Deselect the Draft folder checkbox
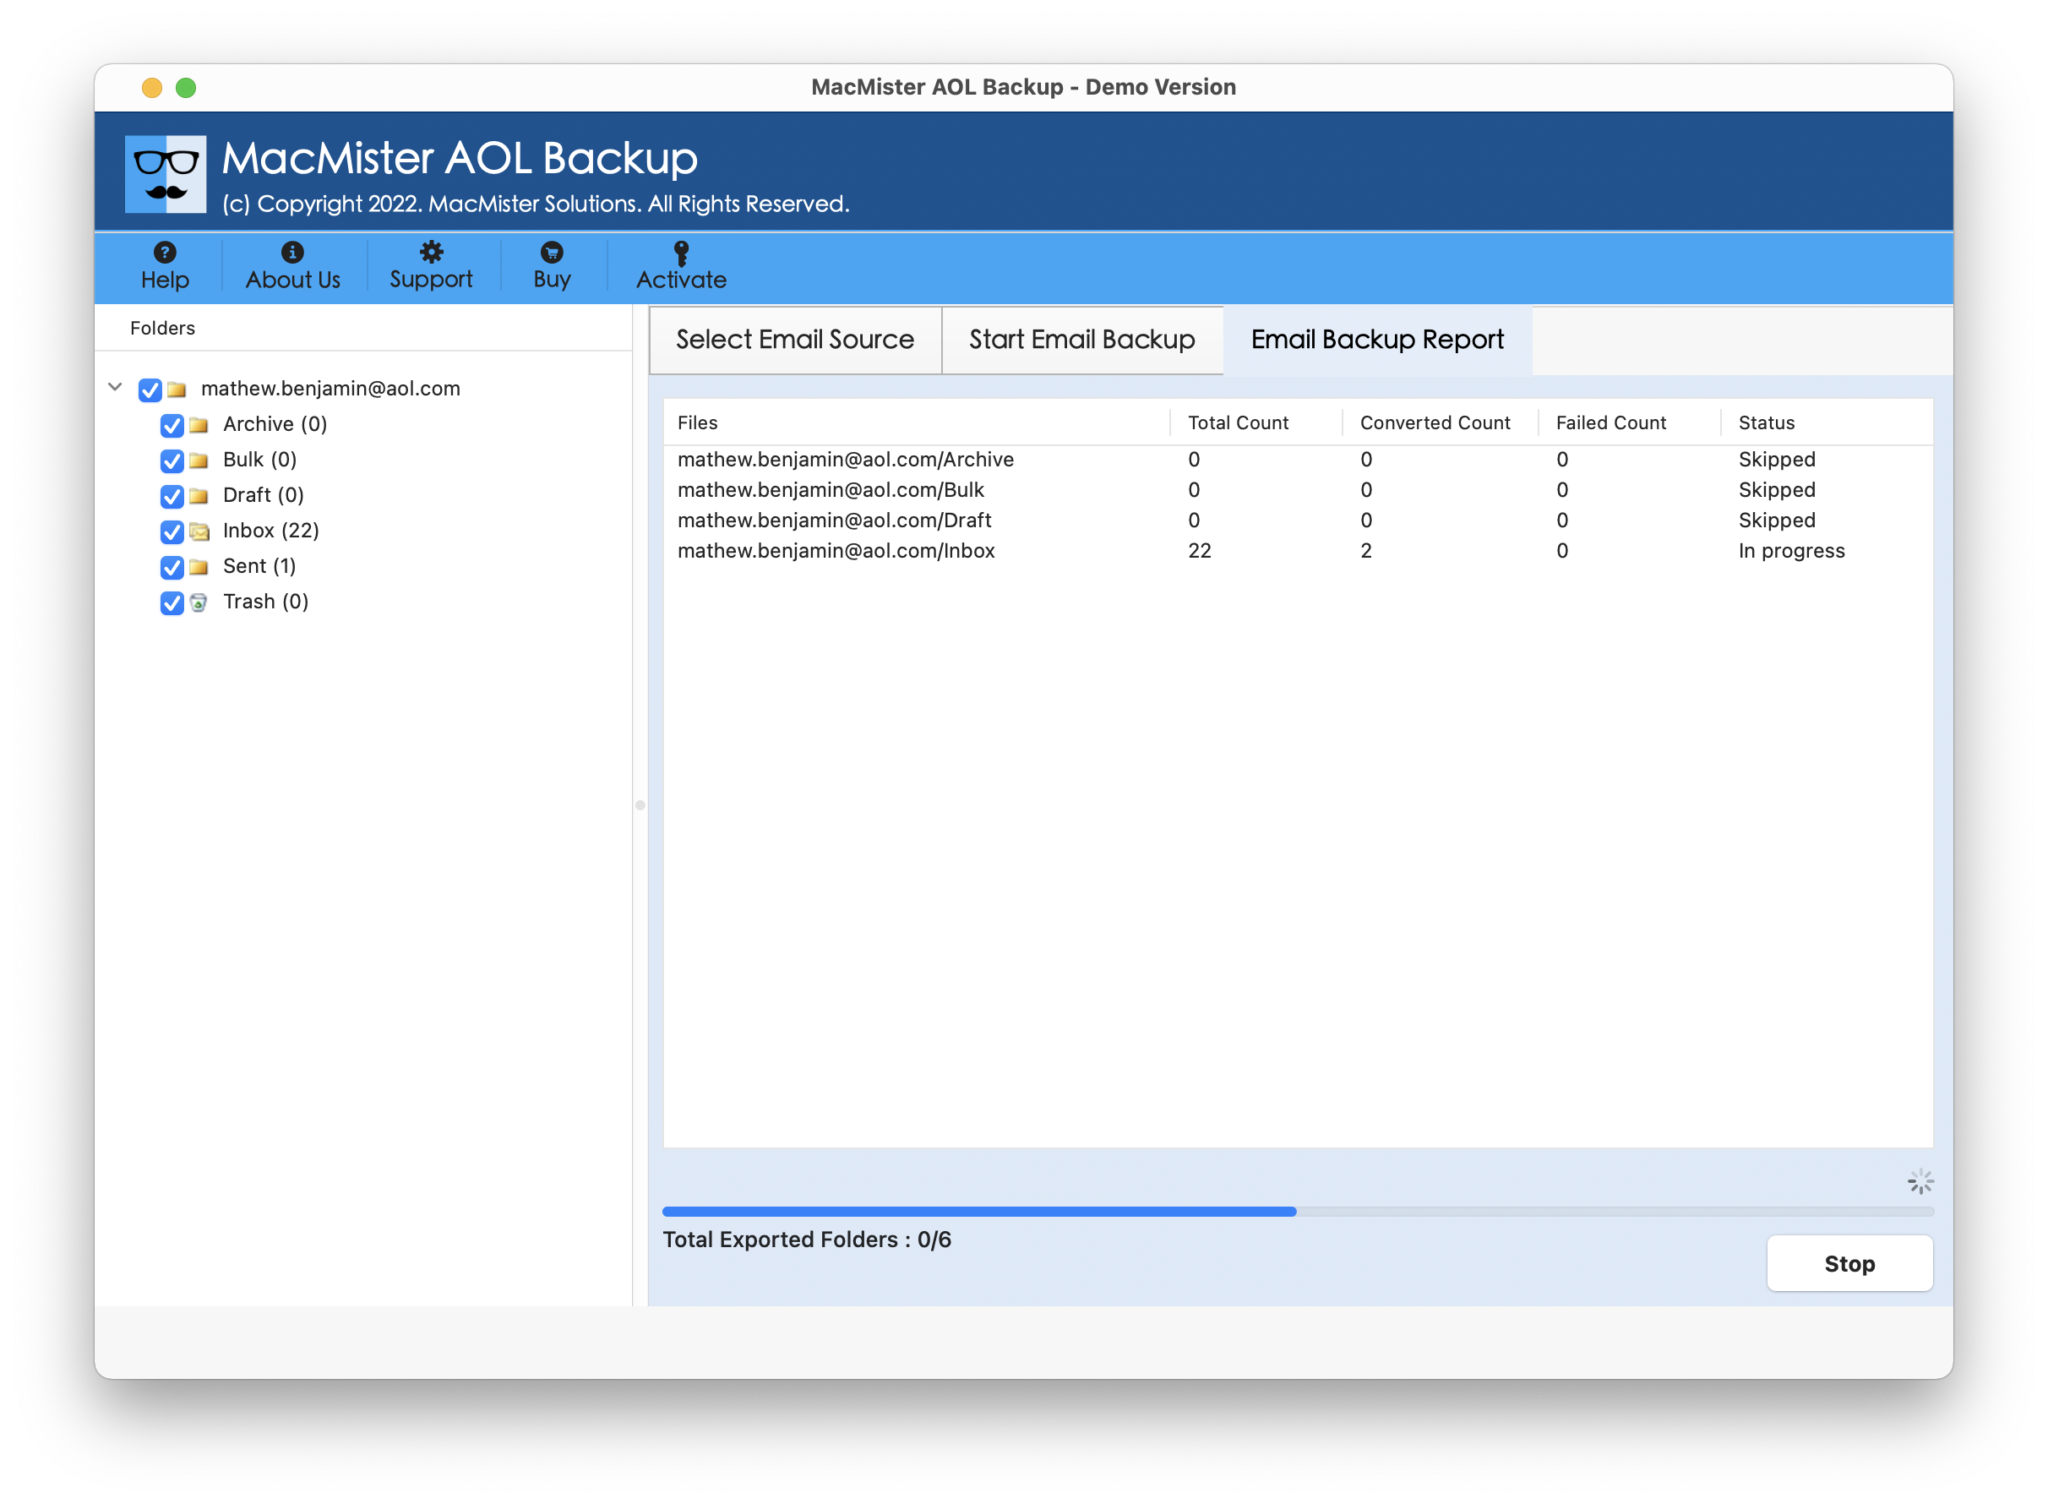 (171, 496)
